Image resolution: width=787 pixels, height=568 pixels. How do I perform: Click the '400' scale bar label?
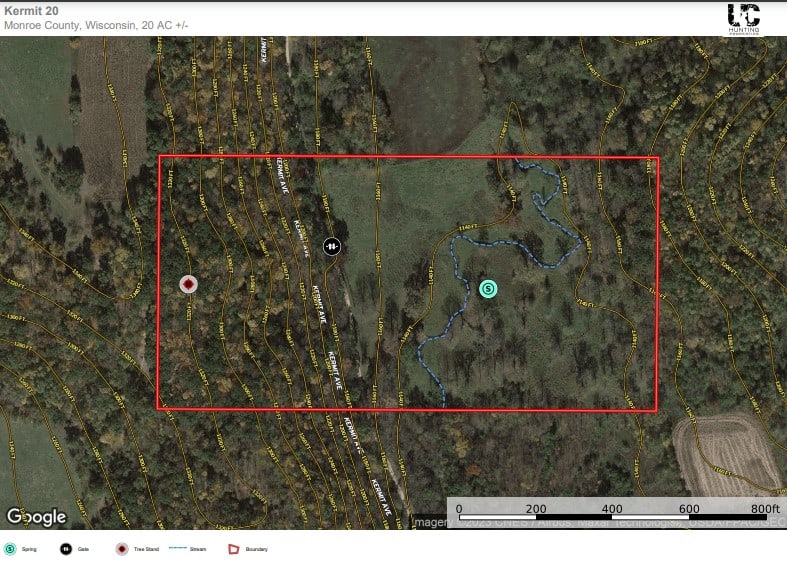pyautogui.click(x=612, y=508)
